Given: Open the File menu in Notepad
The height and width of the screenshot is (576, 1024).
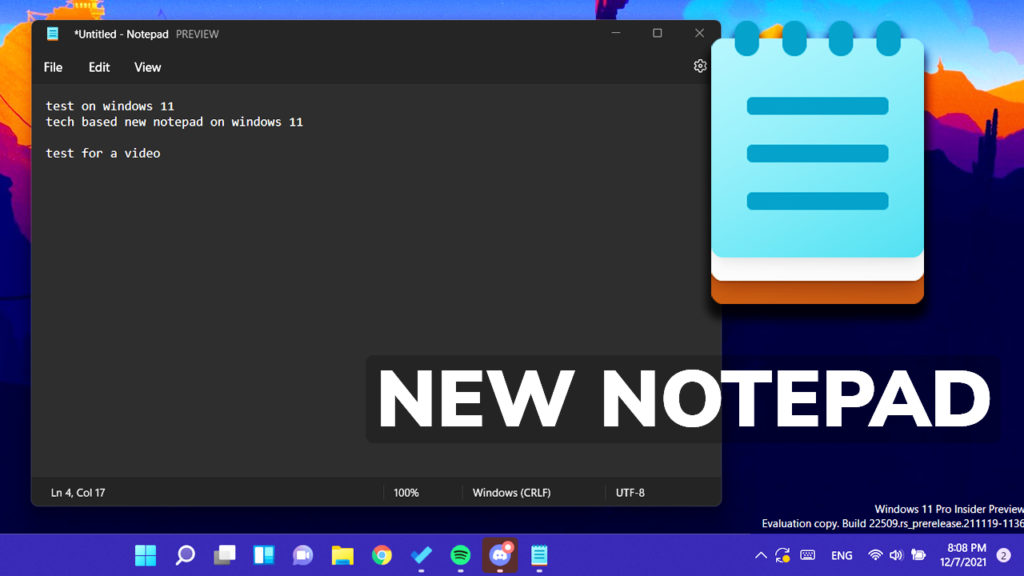Looking at the screenshot, I should click(52, 67).
